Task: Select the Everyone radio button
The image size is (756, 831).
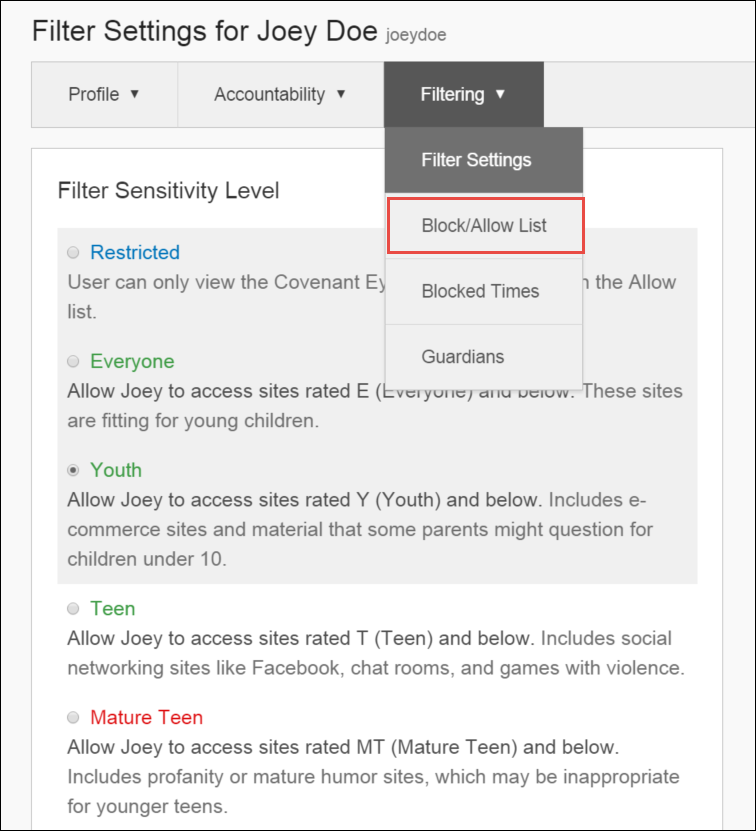Action: tap(73, 361)
